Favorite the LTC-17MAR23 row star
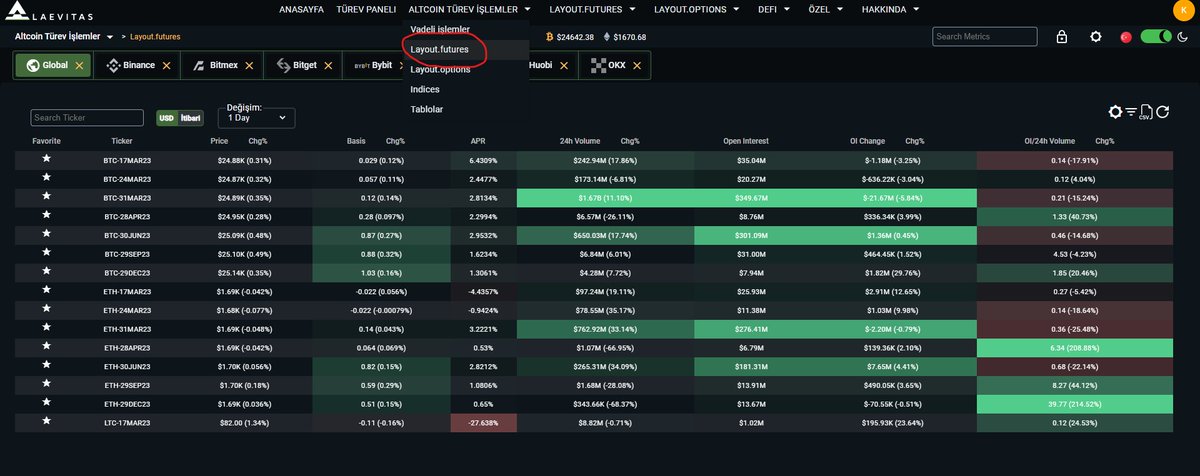The height and width of the screenshot is (476, 1200). coord(46,422)
